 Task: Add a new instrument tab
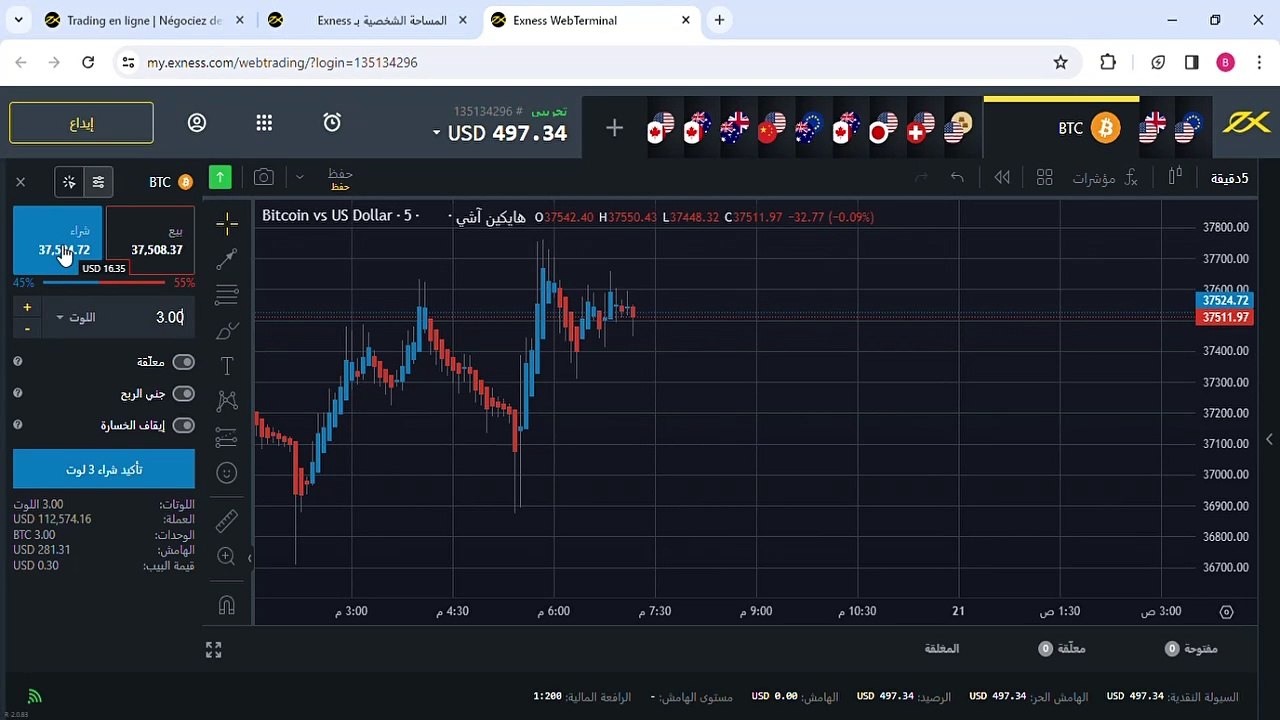614,128
